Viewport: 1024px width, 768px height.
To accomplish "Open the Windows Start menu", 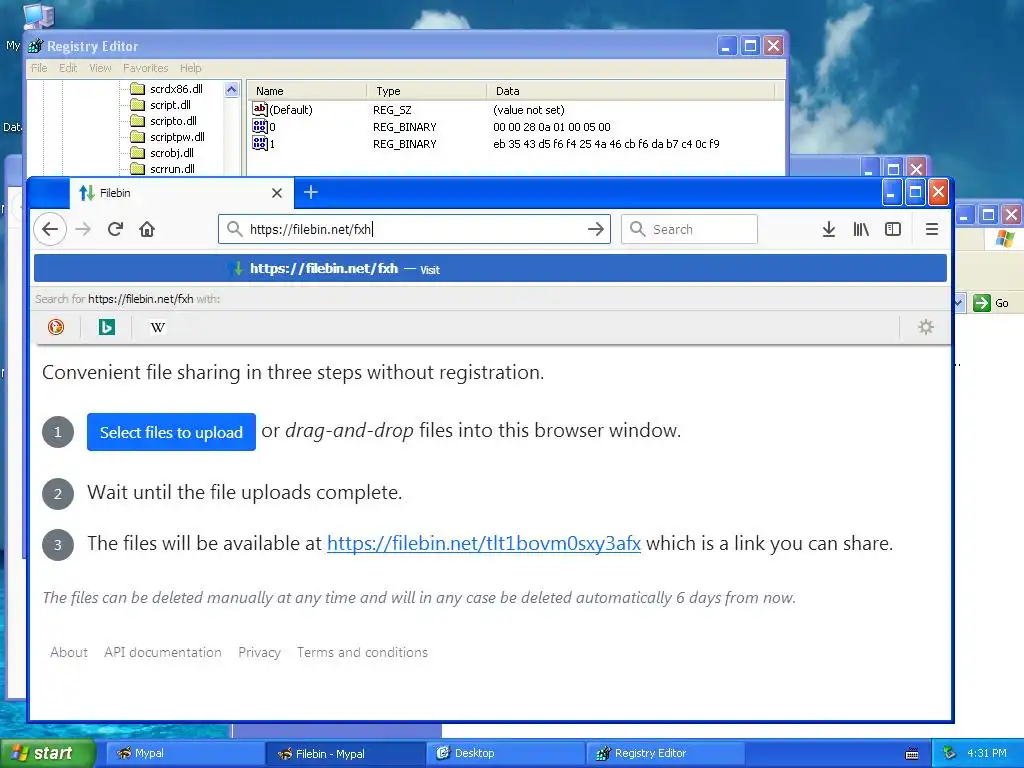I will [x=47, y=753].
